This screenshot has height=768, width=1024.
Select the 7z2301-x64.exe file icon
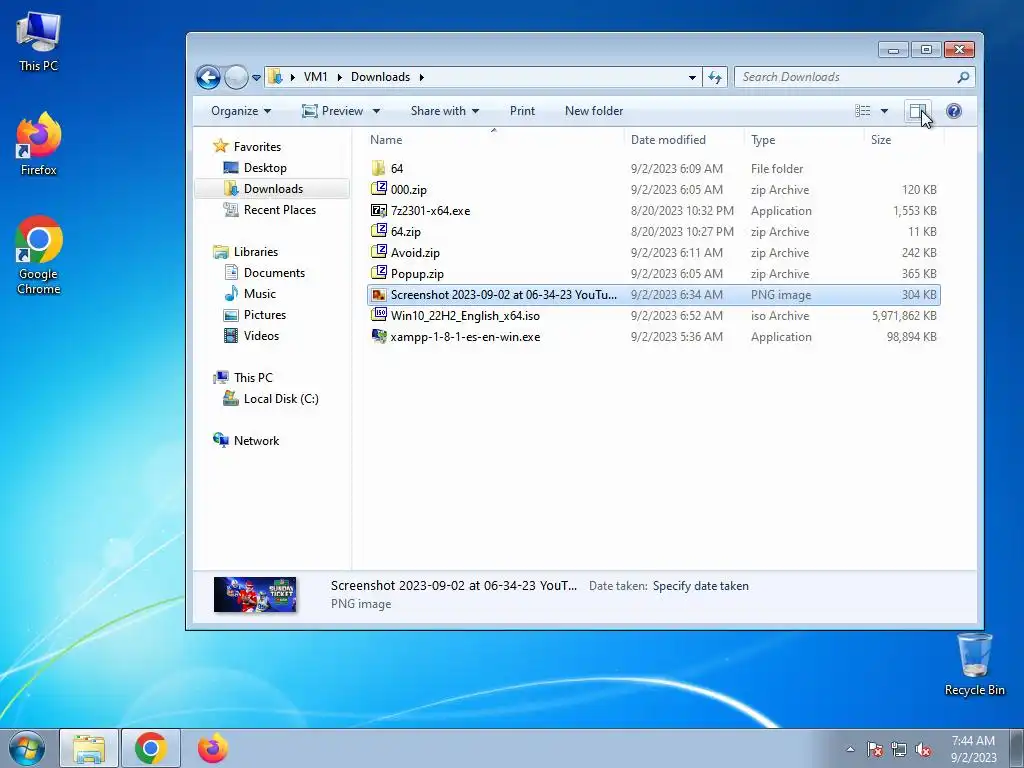click(x=378, y=210)
